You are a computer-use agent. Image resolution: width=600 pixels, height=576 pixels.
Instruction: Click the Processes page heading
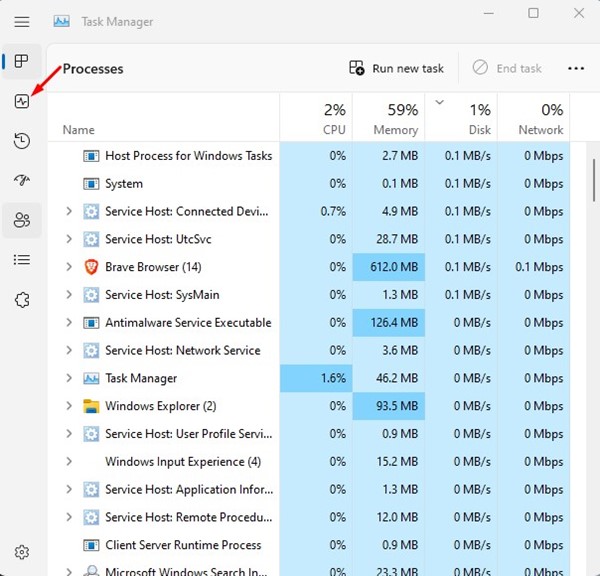[93, 69]
